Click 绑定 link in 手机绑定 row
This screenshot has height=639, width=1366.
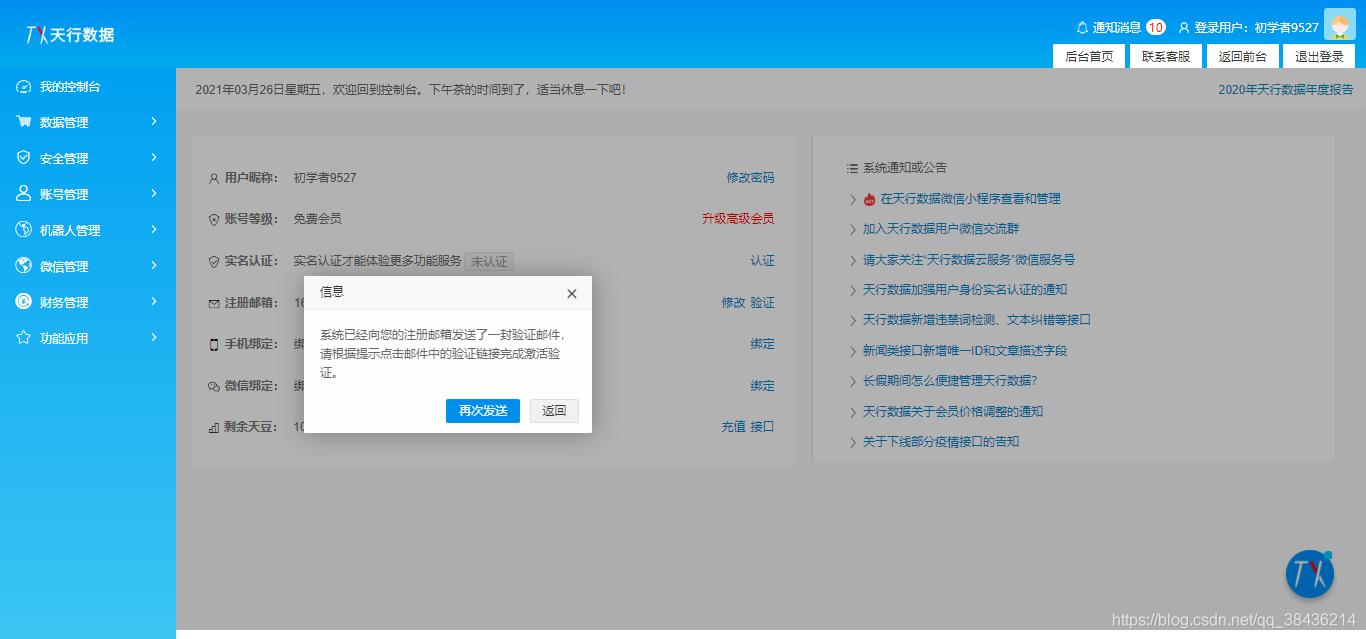point(763,344)
